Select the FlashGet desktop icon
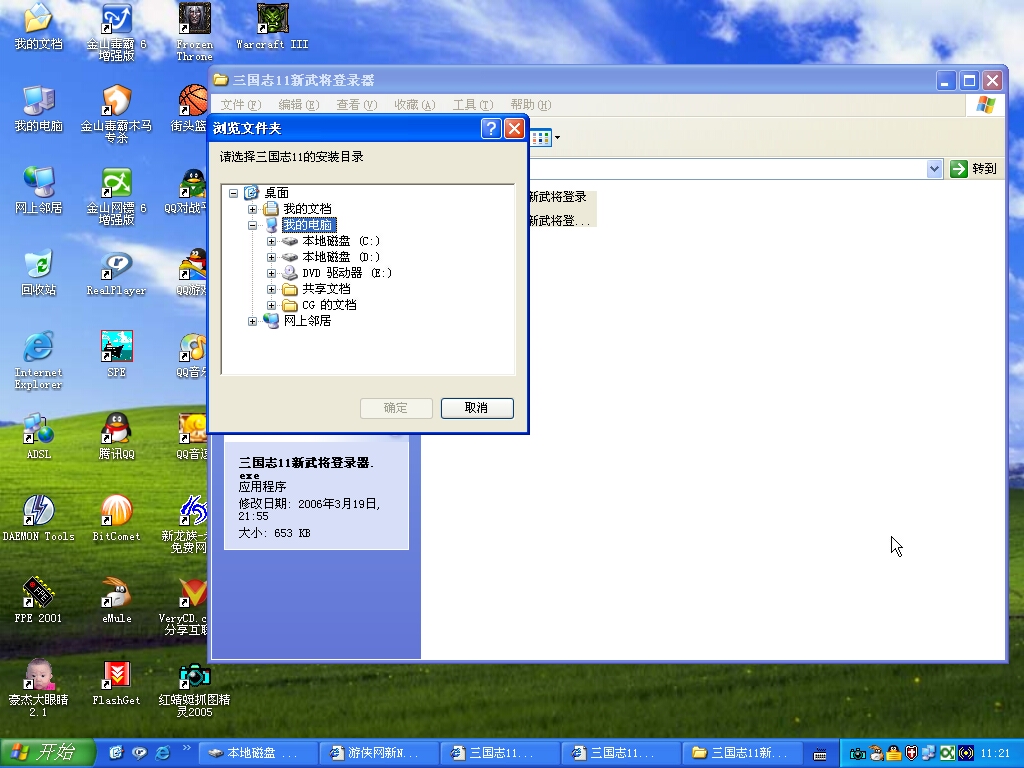 click(116, 676)
